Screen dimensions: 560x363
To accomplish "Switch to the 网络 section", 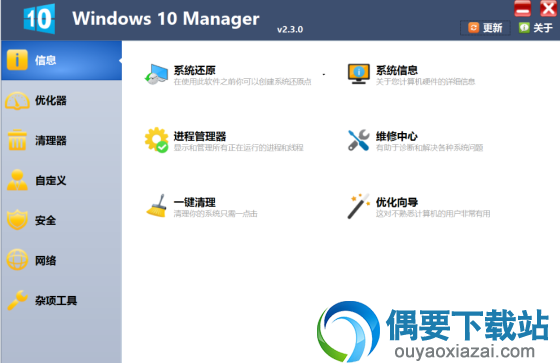I will [x=61, y=260].
